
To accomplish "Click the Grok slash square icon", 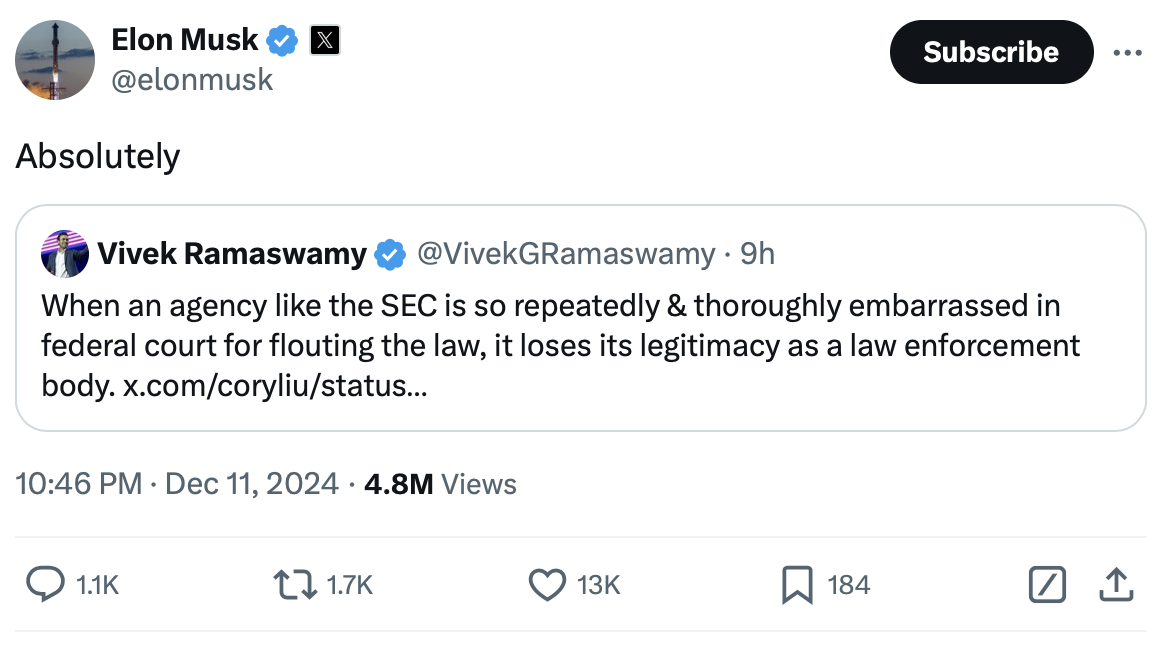I will coord(1048,584).
